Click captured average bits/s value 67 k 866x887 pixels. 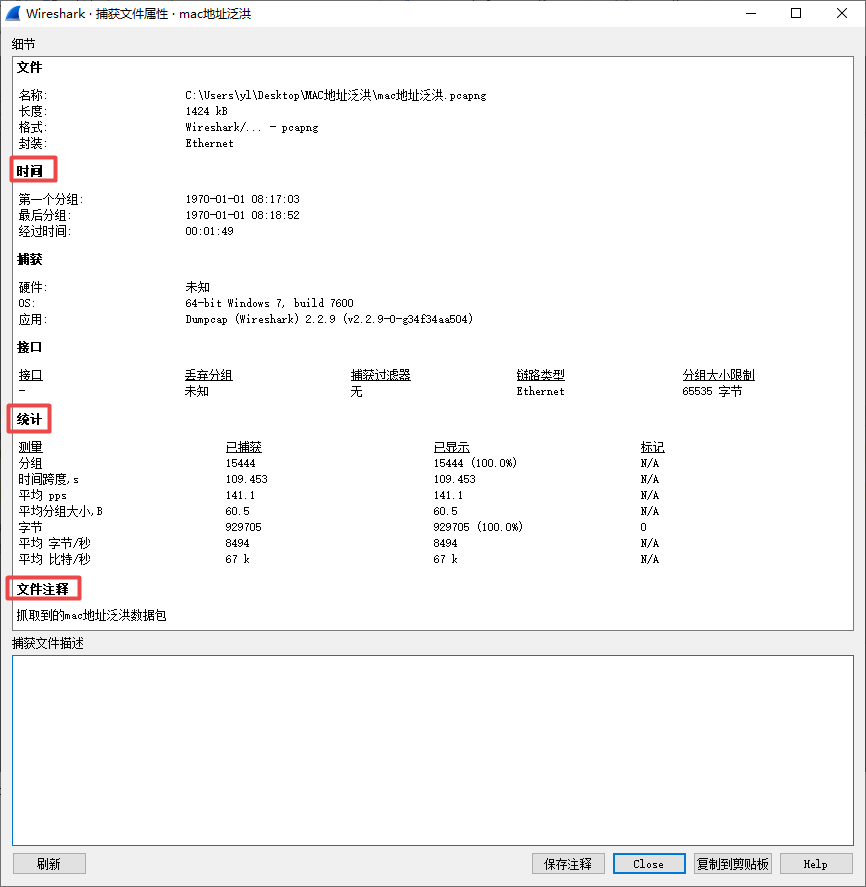pyautogui.click(x=237, y=559)
